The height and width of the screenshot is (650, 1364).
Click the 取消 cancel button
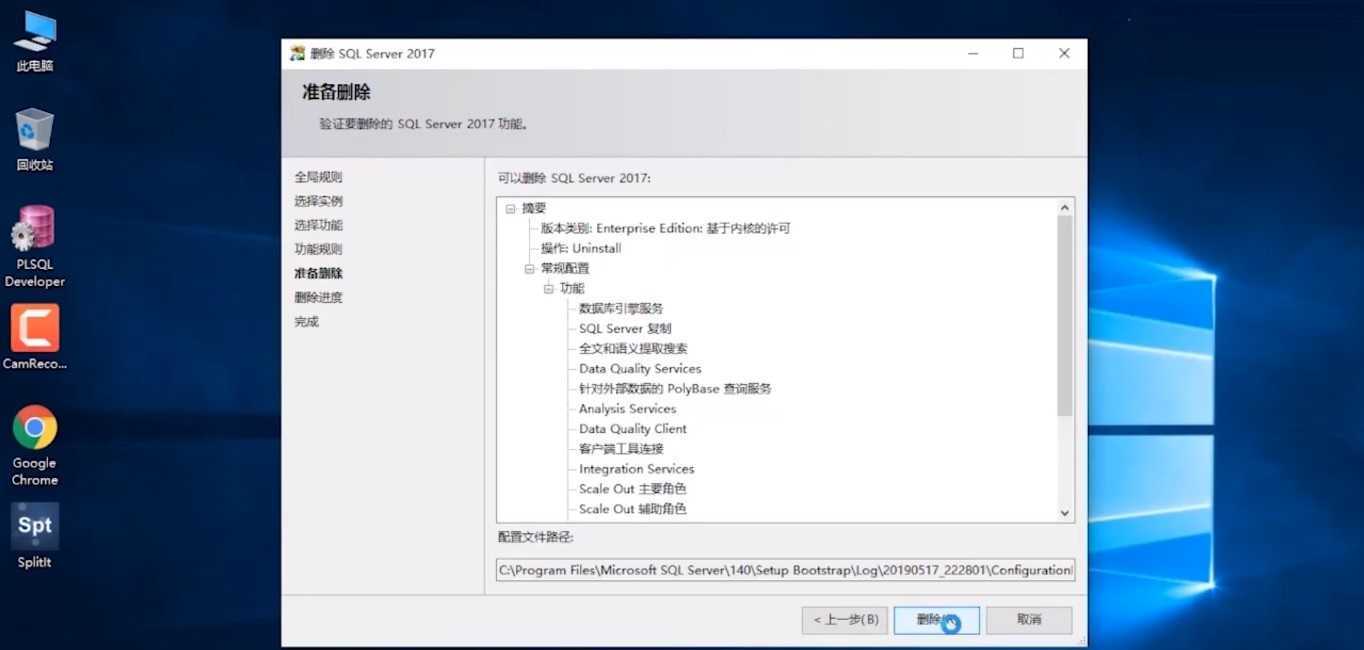(1029, 620)
